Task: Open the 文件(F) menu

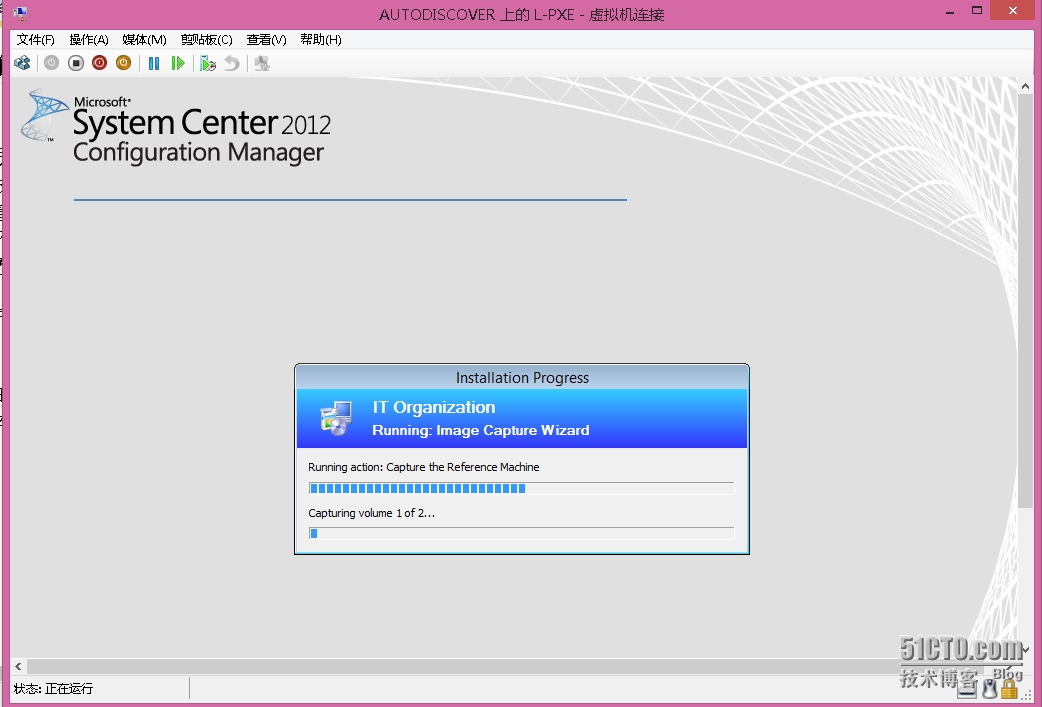Action: (36, 40)
